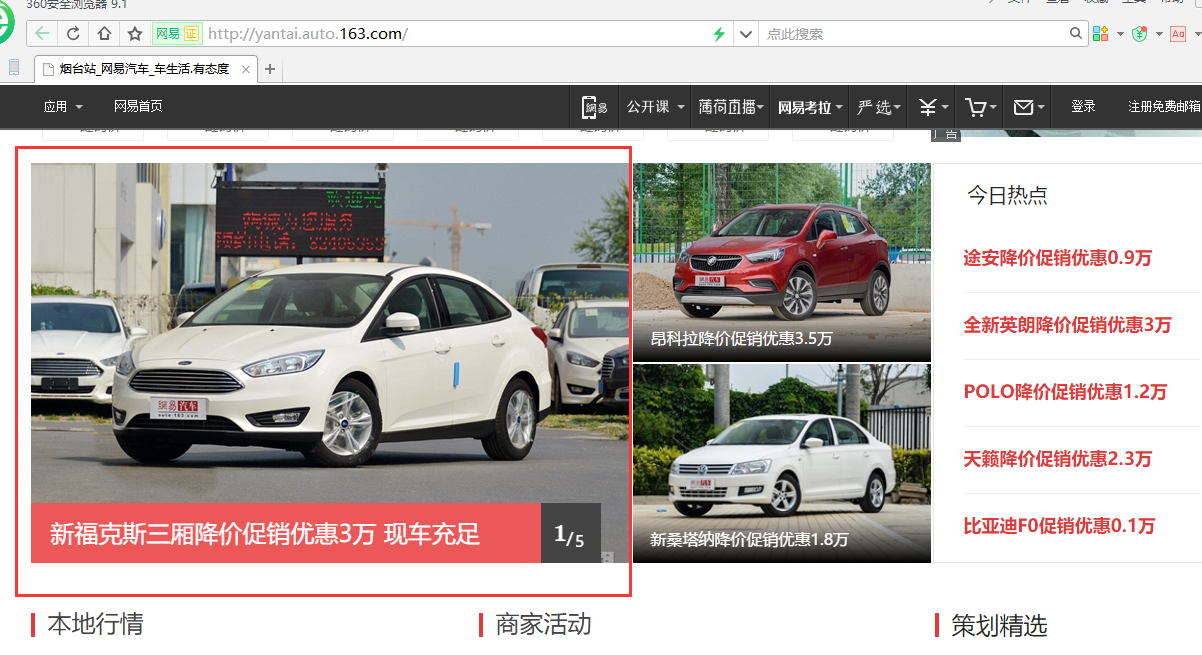Screen dimensions: 1202x655
Task: Open a new tab with the plus button
Action: pos(269,69)
